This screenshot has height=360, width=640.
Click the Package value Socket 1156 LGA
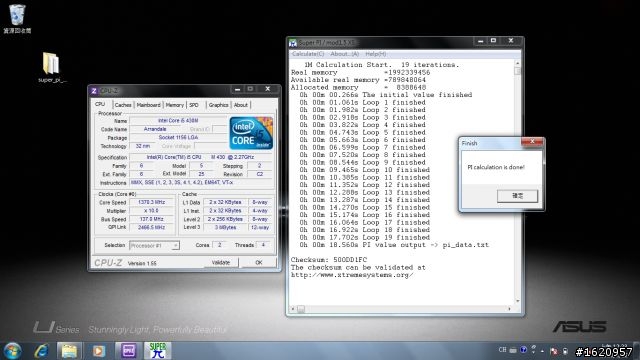178,138
